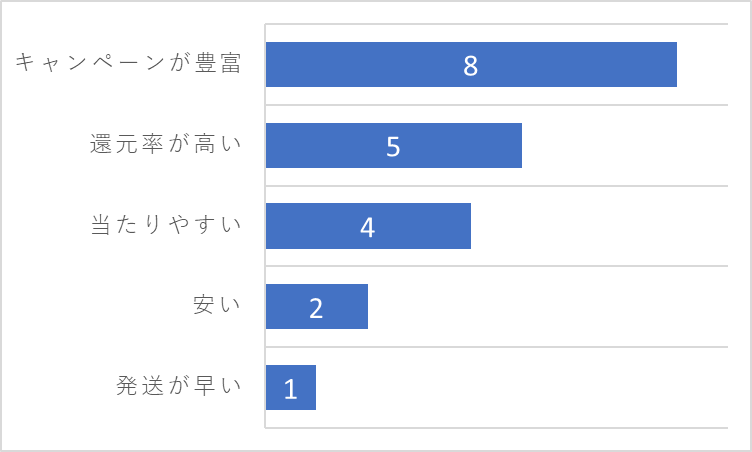The image size is (752, 452).
Task: Click the 還元率が高い bar
Action: [394, 145]
